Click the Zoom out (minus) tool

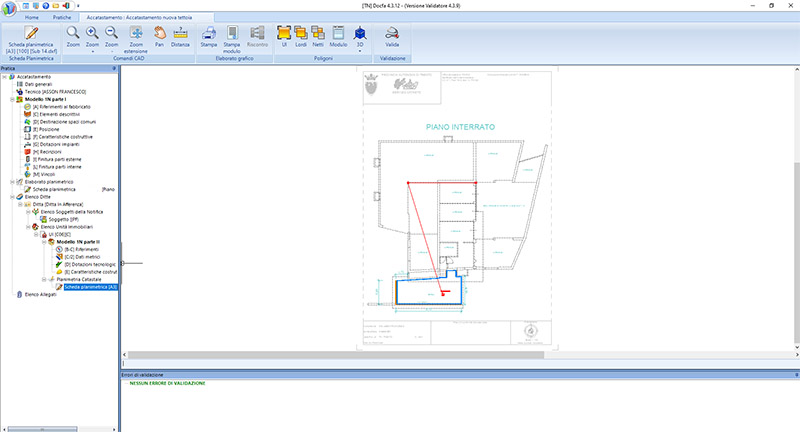click(111, 38)
